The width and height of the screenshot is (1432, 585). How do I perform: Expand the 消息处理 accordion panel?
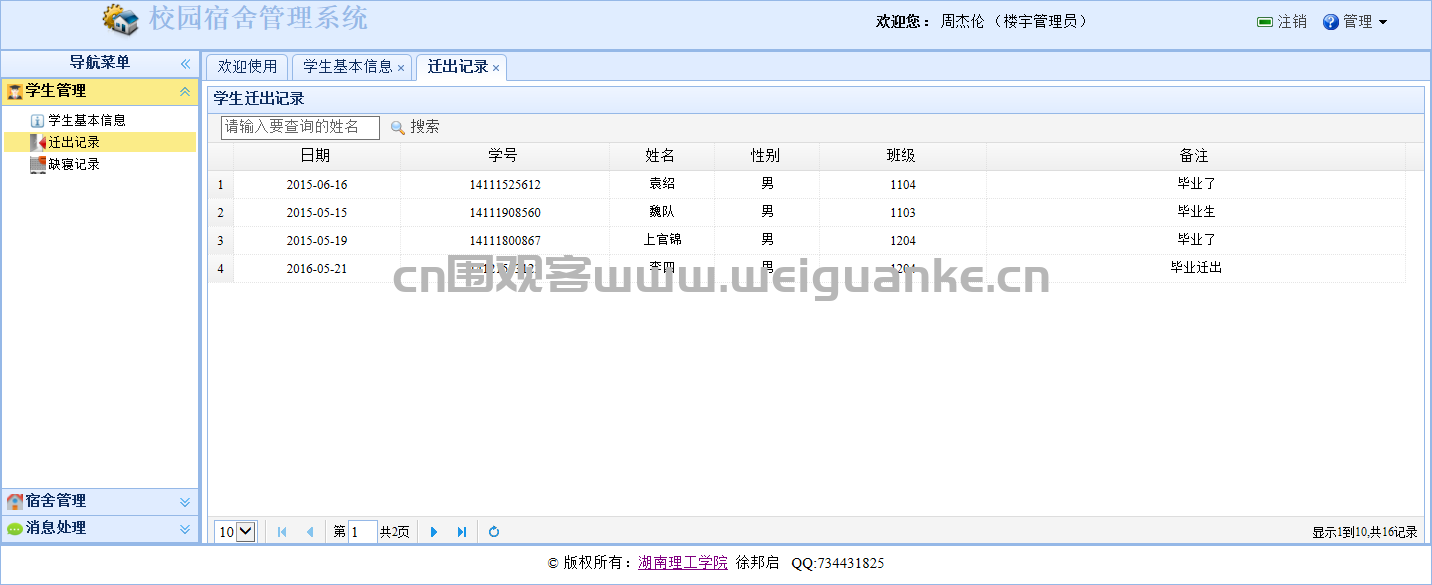point(185,529)
